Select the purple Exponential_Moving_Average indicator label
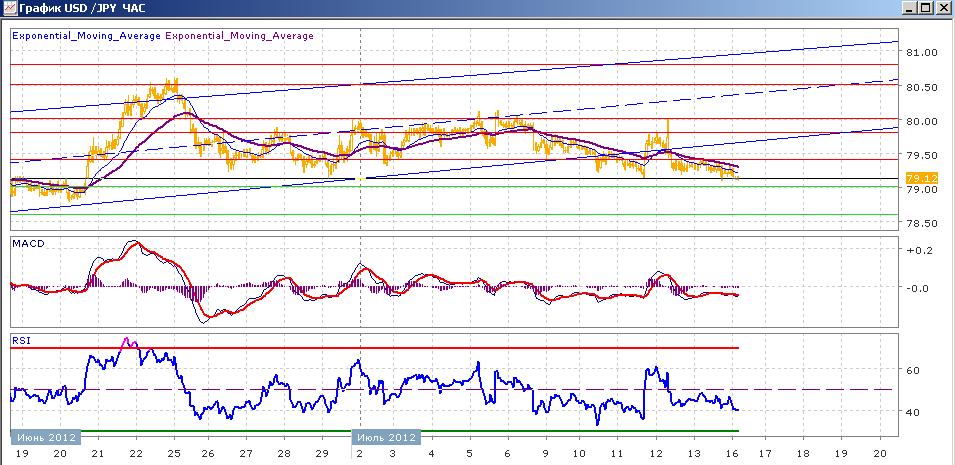 (x=239, y=36)
